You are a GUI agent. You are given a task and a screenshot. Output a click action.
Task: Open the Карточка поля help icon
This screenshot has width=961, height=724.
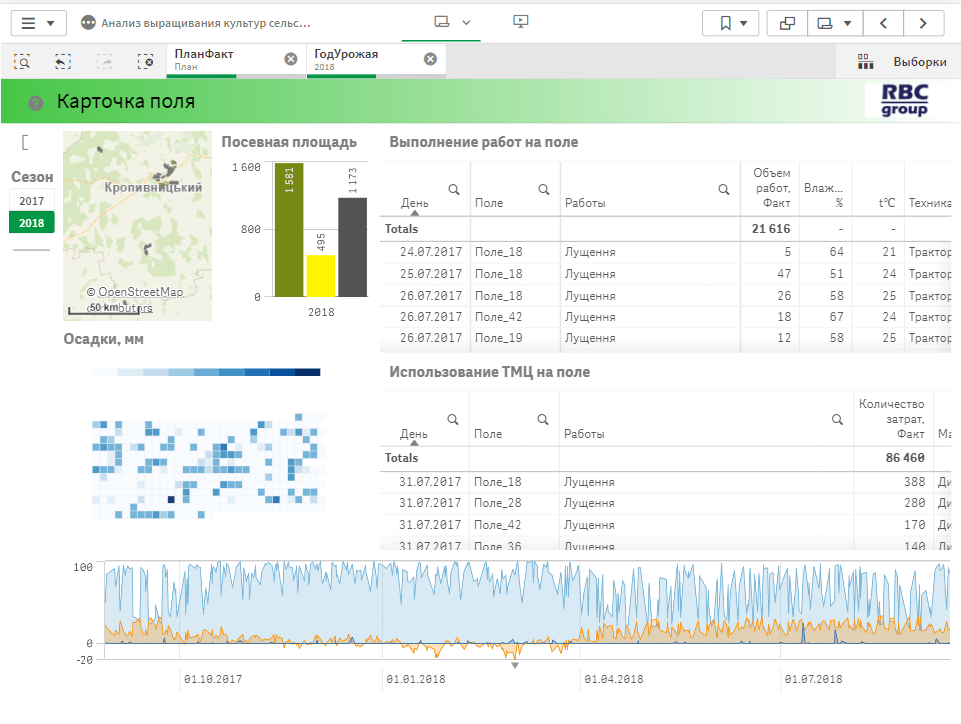[36, 103]
